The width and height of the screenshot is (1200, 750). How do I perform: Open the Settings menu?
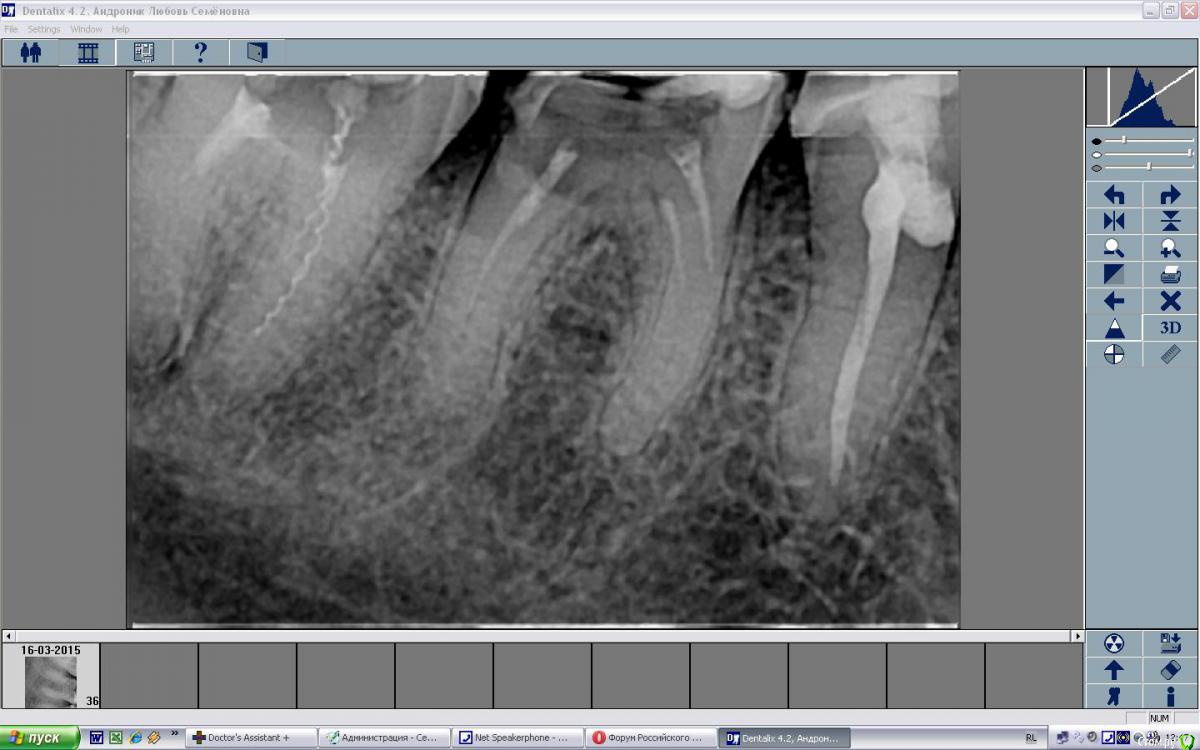click(44, 29)
